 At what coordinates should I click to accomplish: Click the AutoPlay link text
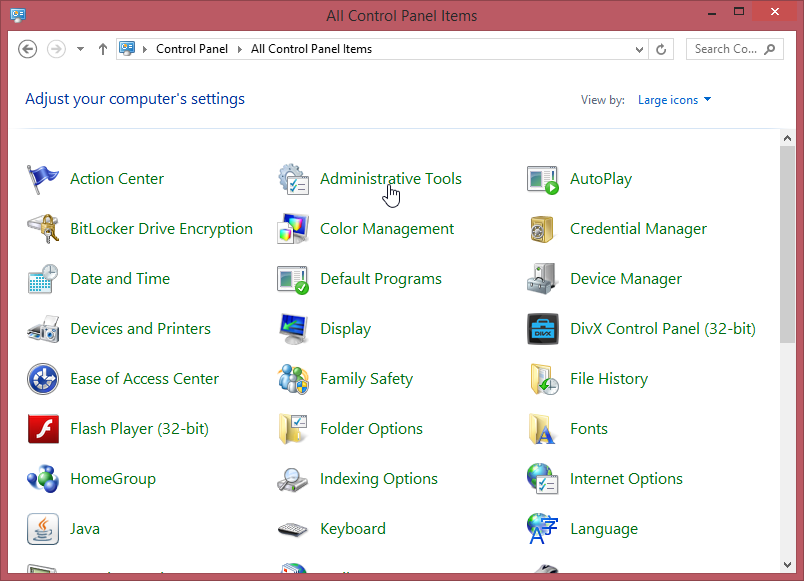tap(601, 179)
